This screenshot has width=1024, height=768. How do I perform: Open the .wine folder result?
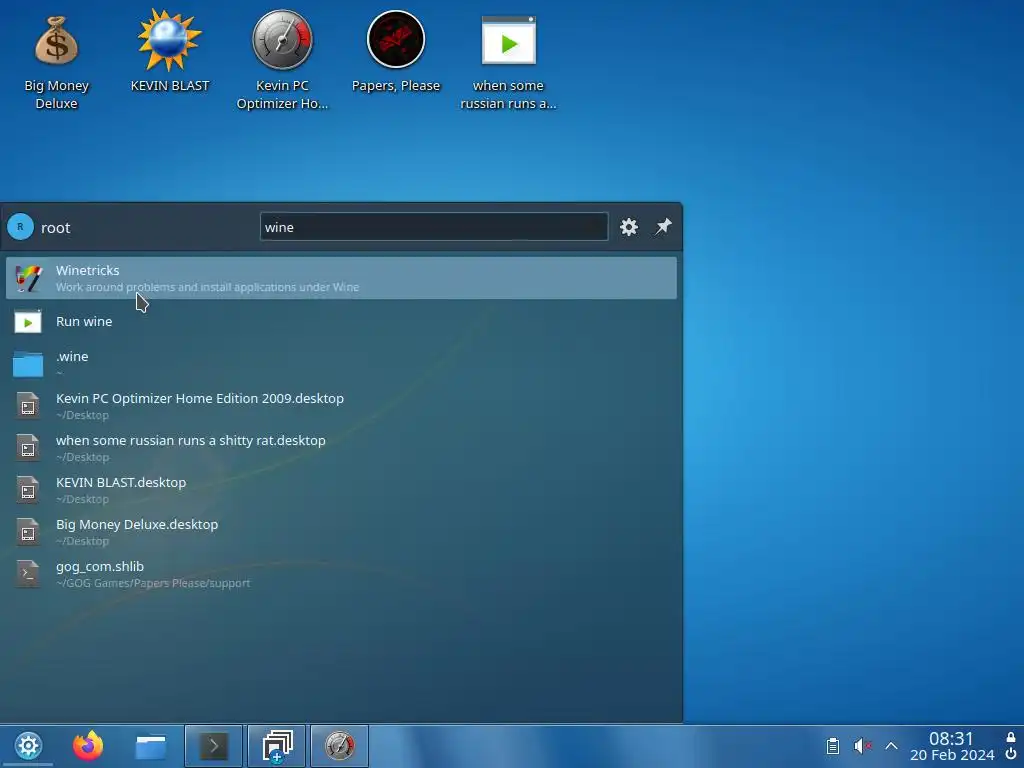pyautogui.click(x=341, y=363)
